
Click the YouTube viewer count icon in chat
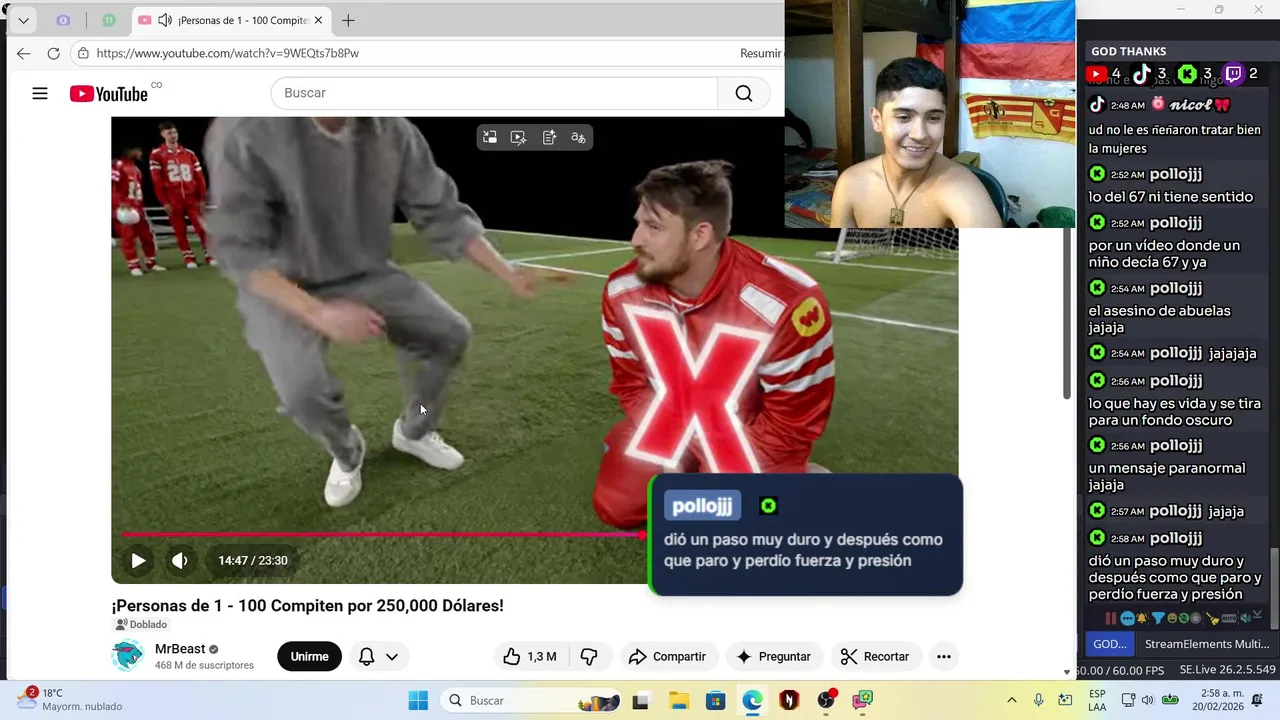click(x=1096, y=74)
